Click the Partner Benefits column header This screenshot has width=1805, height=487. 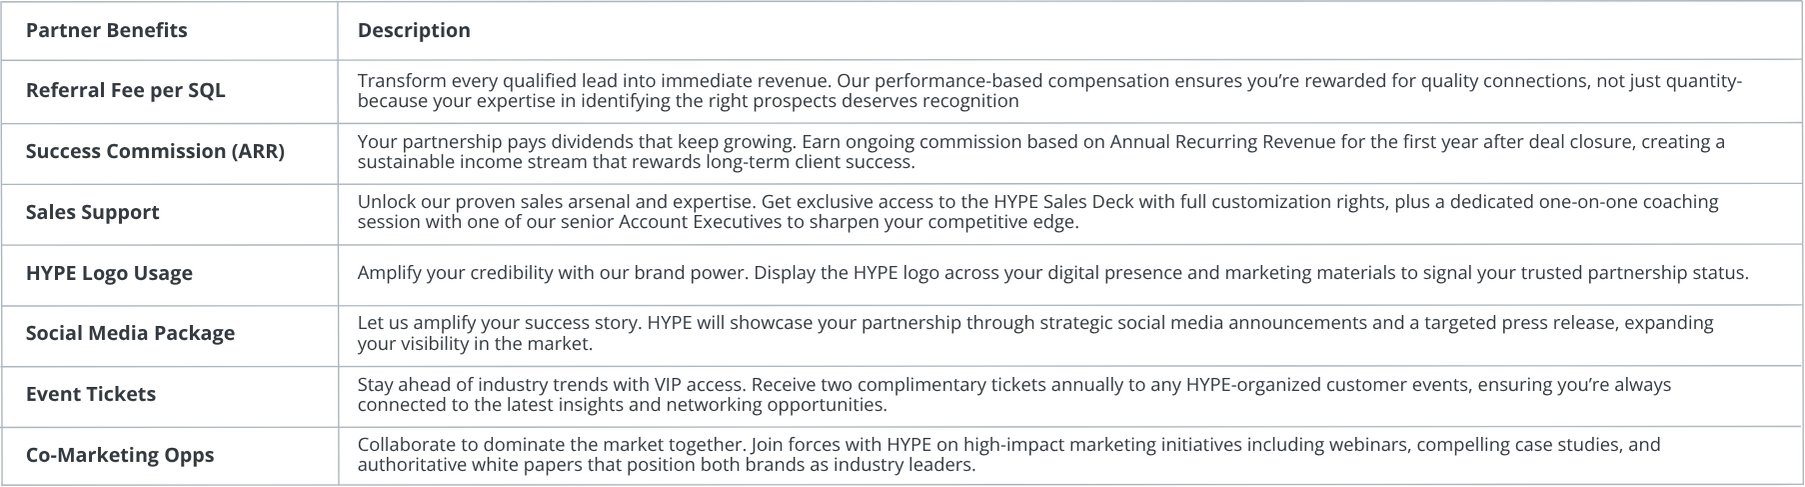(x=106, y=30)
